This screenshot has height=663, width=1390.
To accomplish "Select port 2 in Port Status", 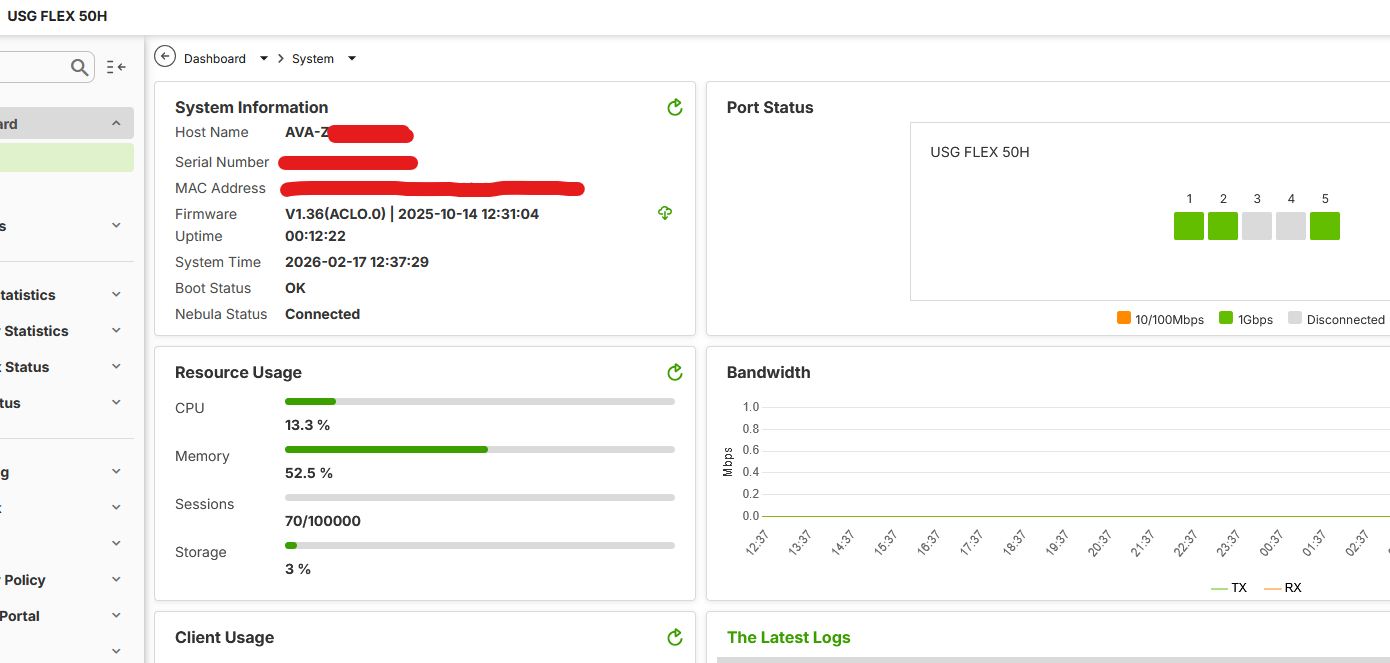I will pyautogui.click(x=1223, y=226).
